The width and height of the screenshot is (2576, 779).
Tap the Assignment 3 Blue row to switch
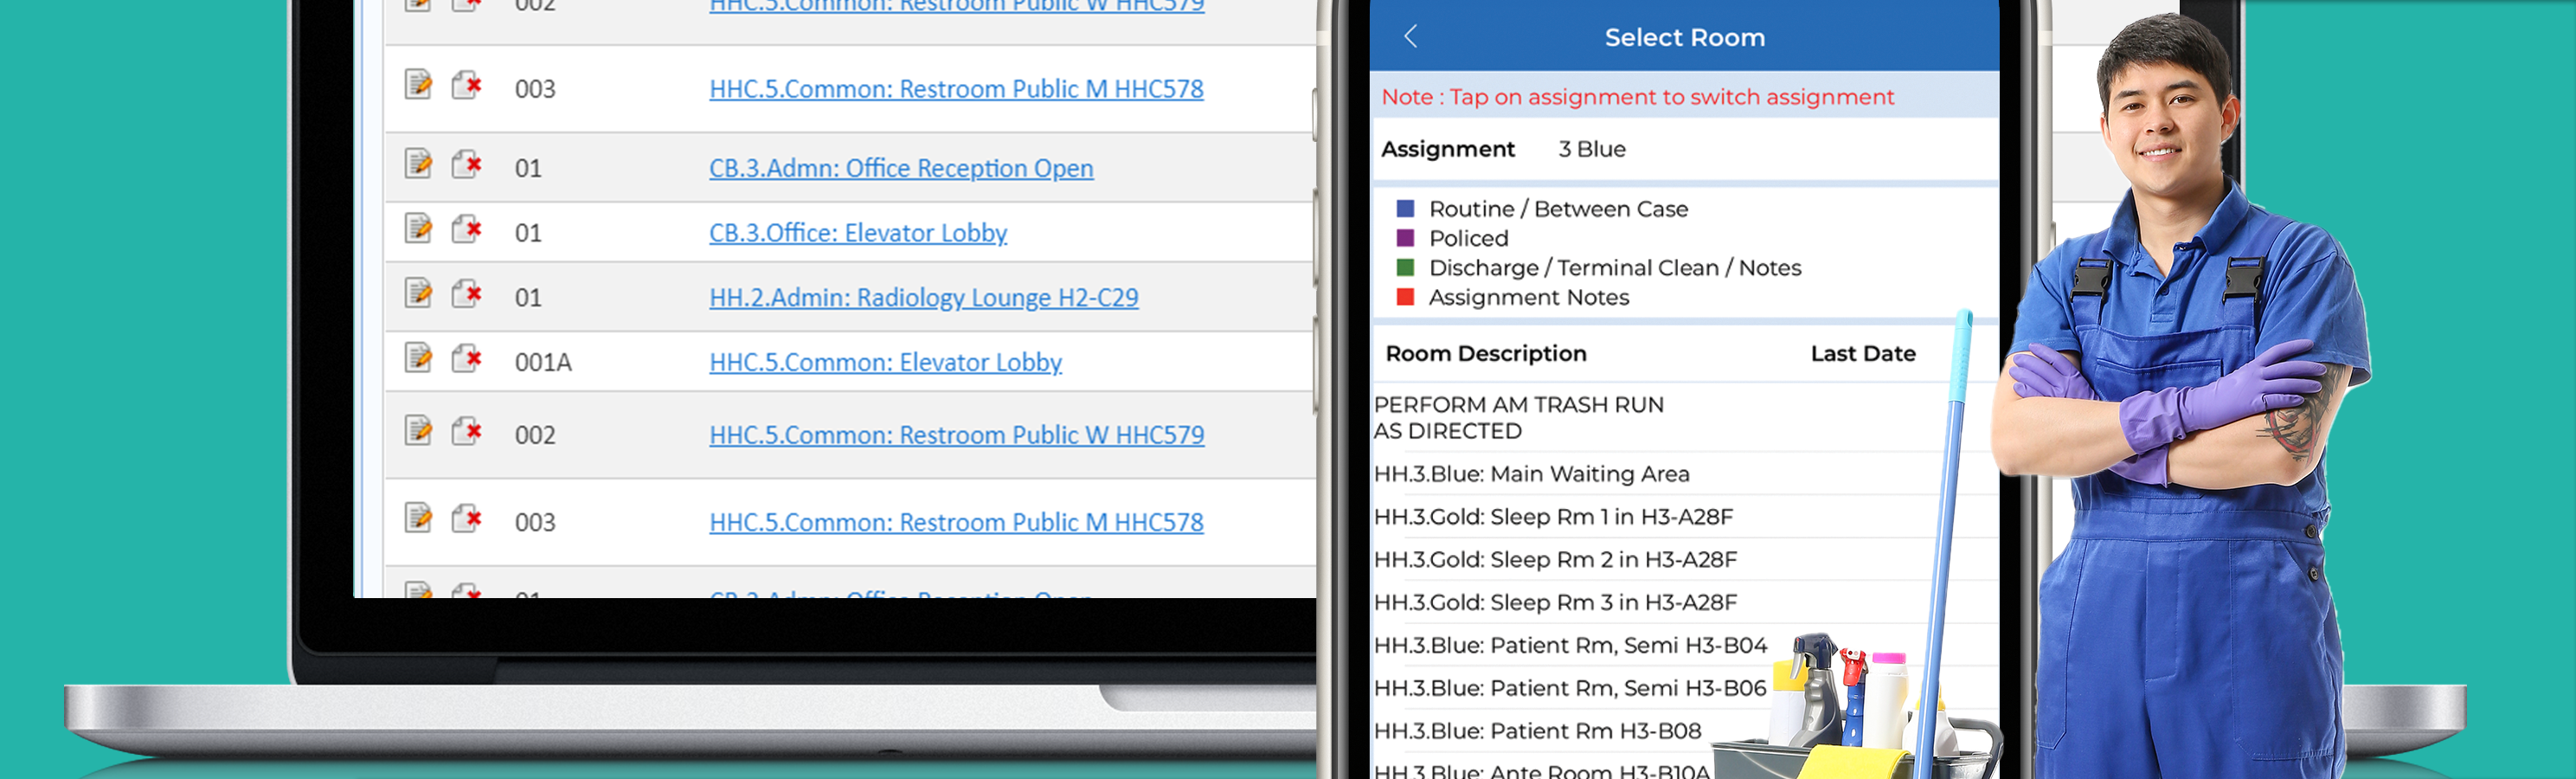[x=1684, y=149]
